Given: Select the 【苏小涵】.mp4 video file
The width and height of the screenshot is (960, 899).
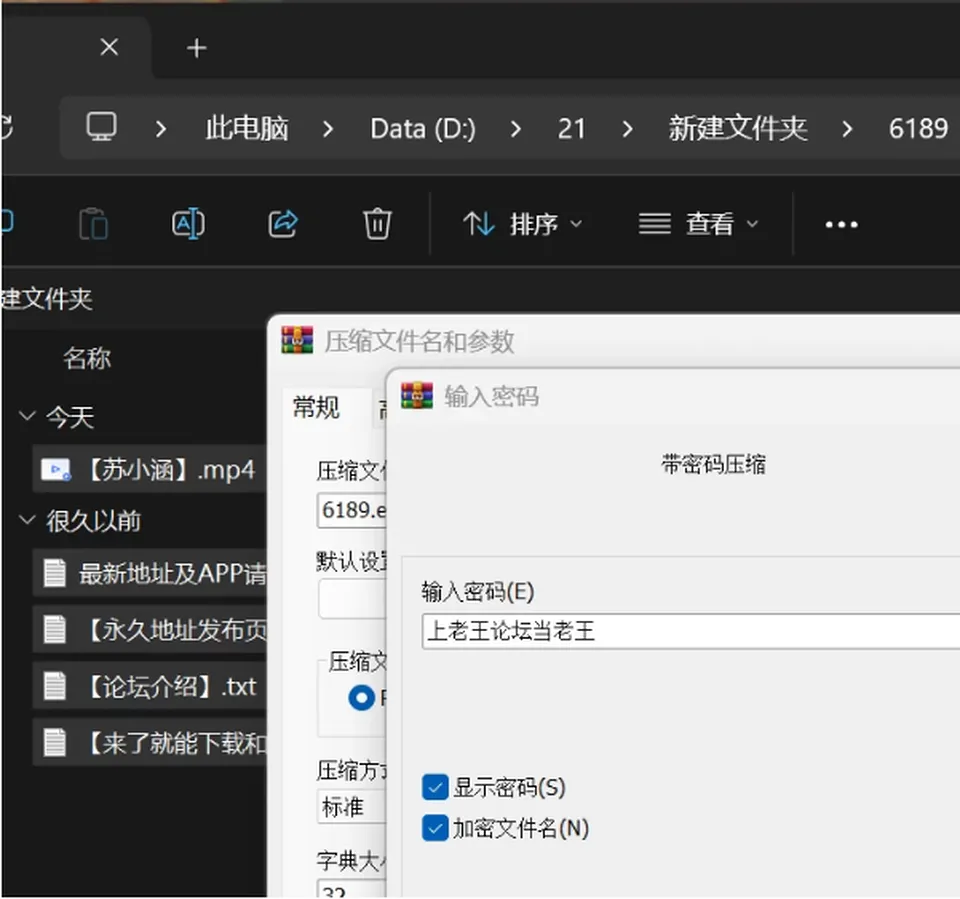Looking at the screenshot, I should point(149,470).
